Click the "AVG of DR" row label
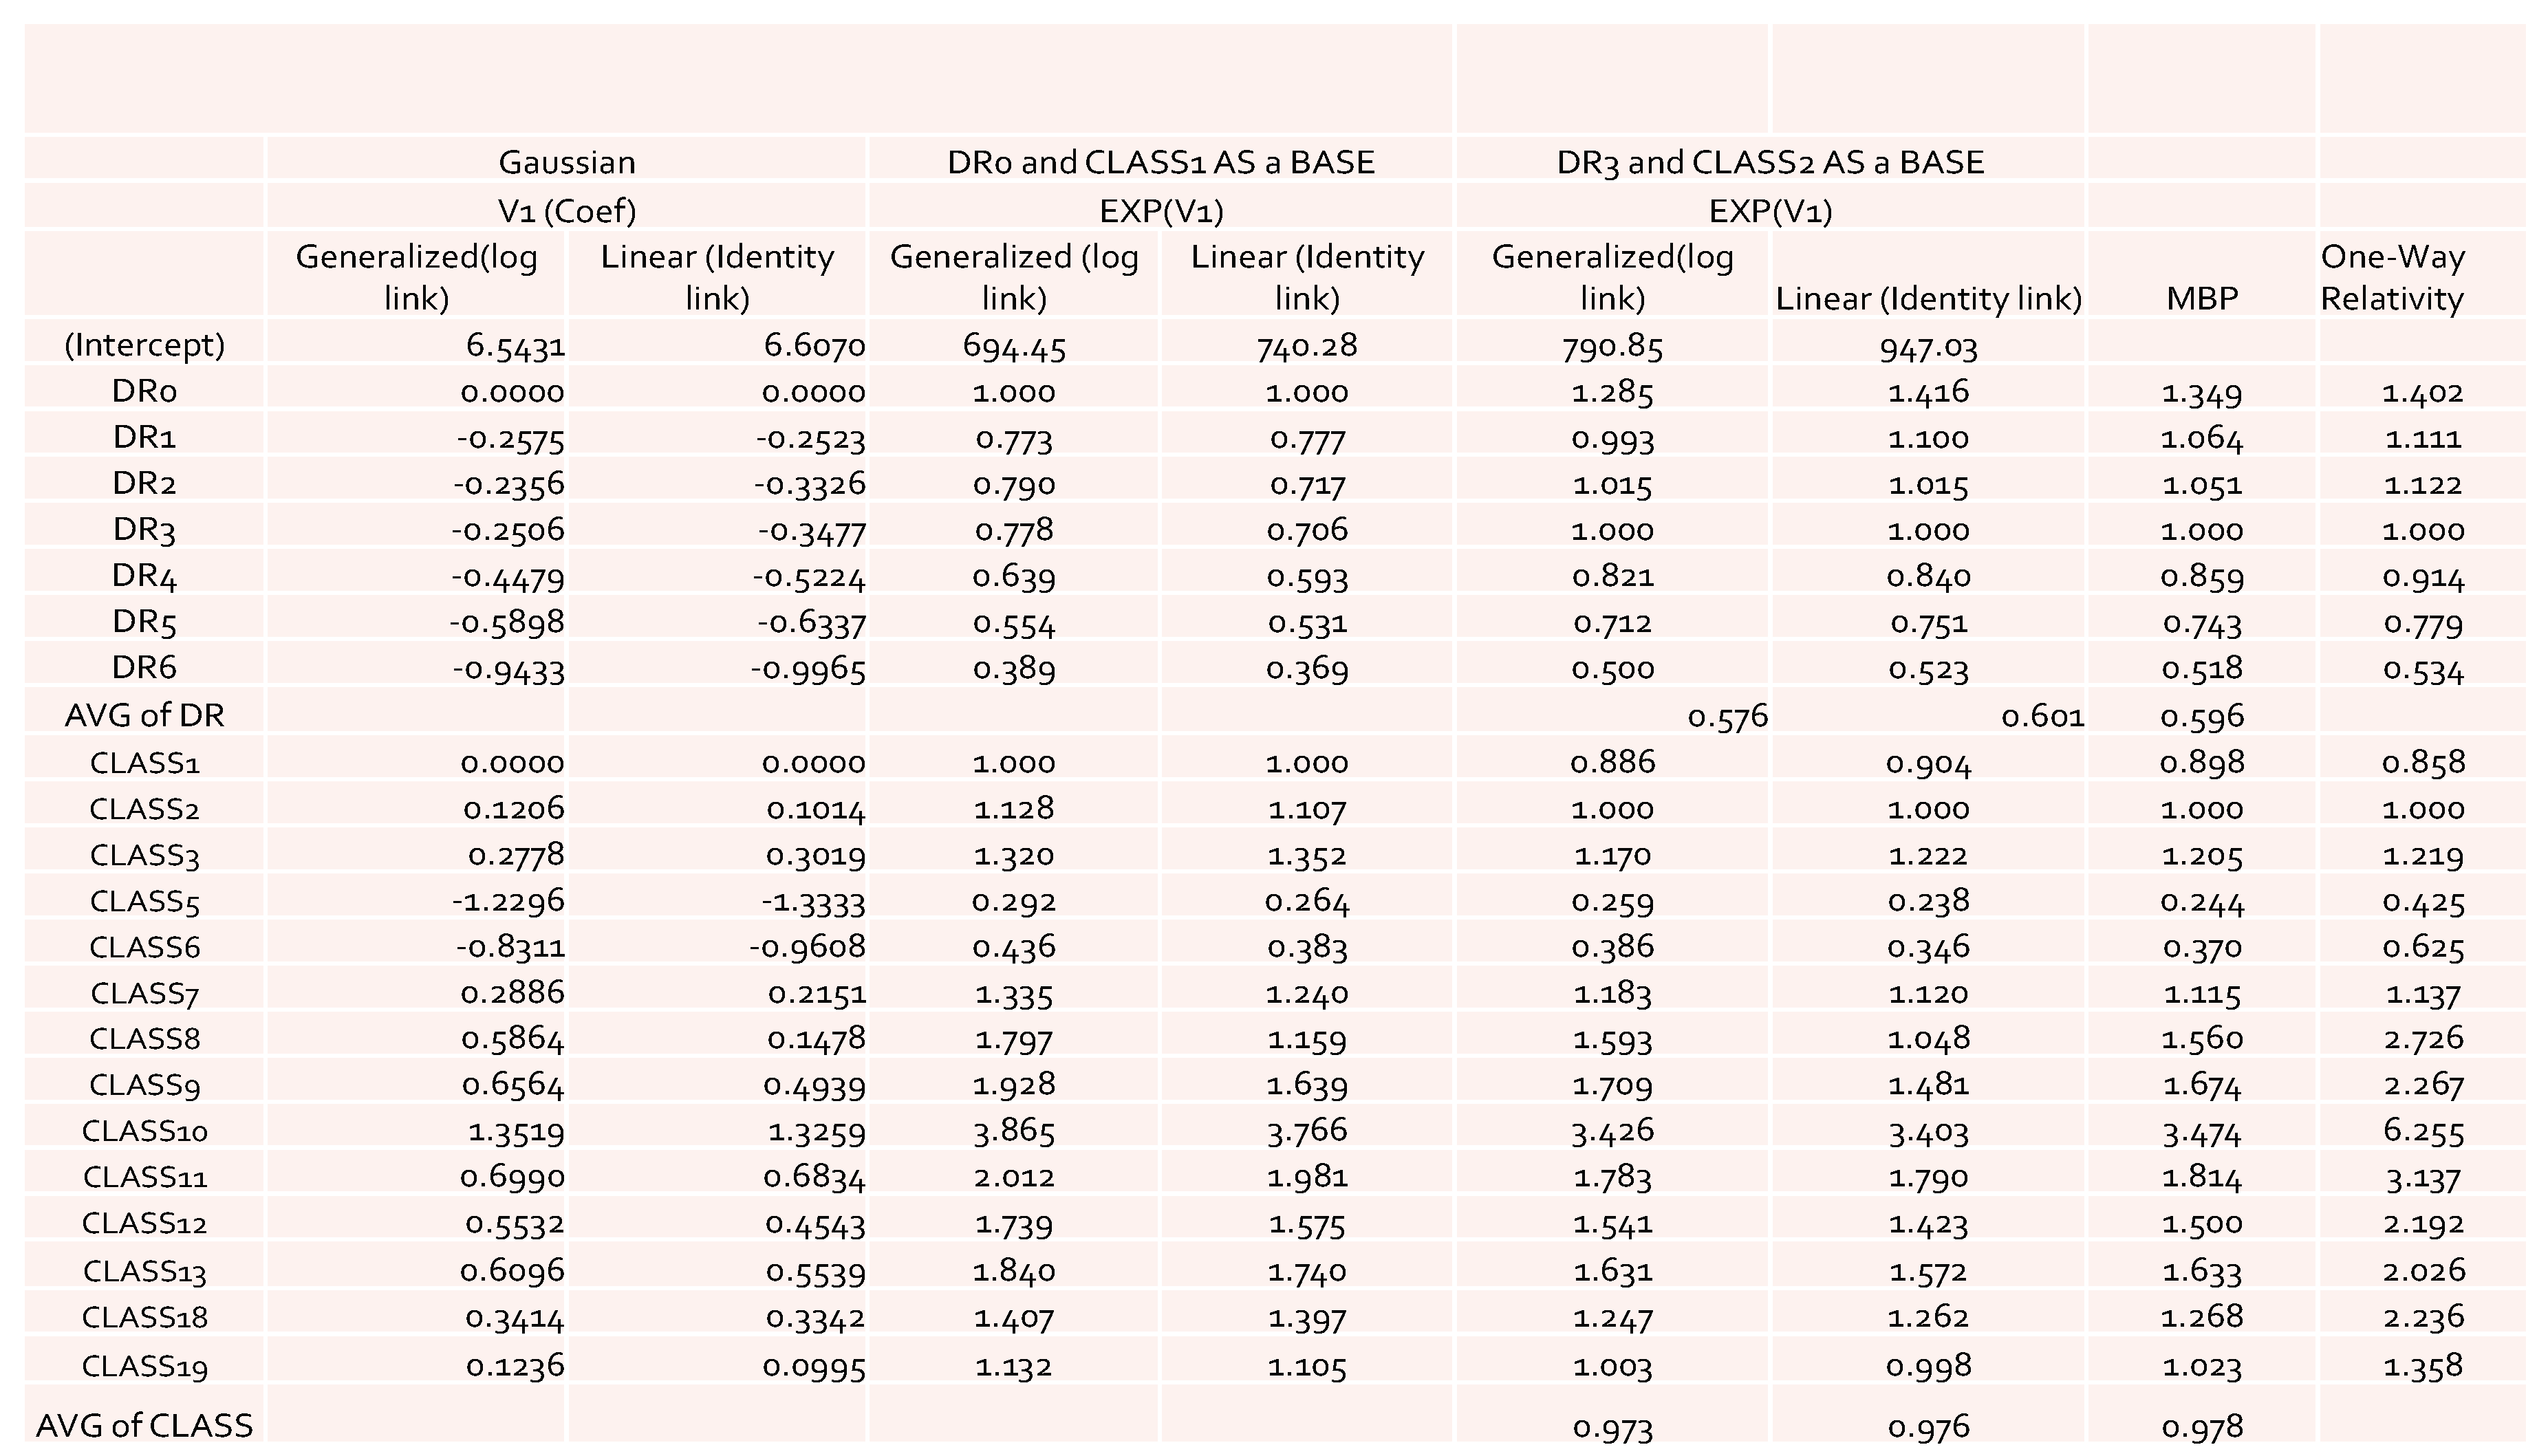The width and height of the screenshot is (2548, 1456). coord(144,715)
